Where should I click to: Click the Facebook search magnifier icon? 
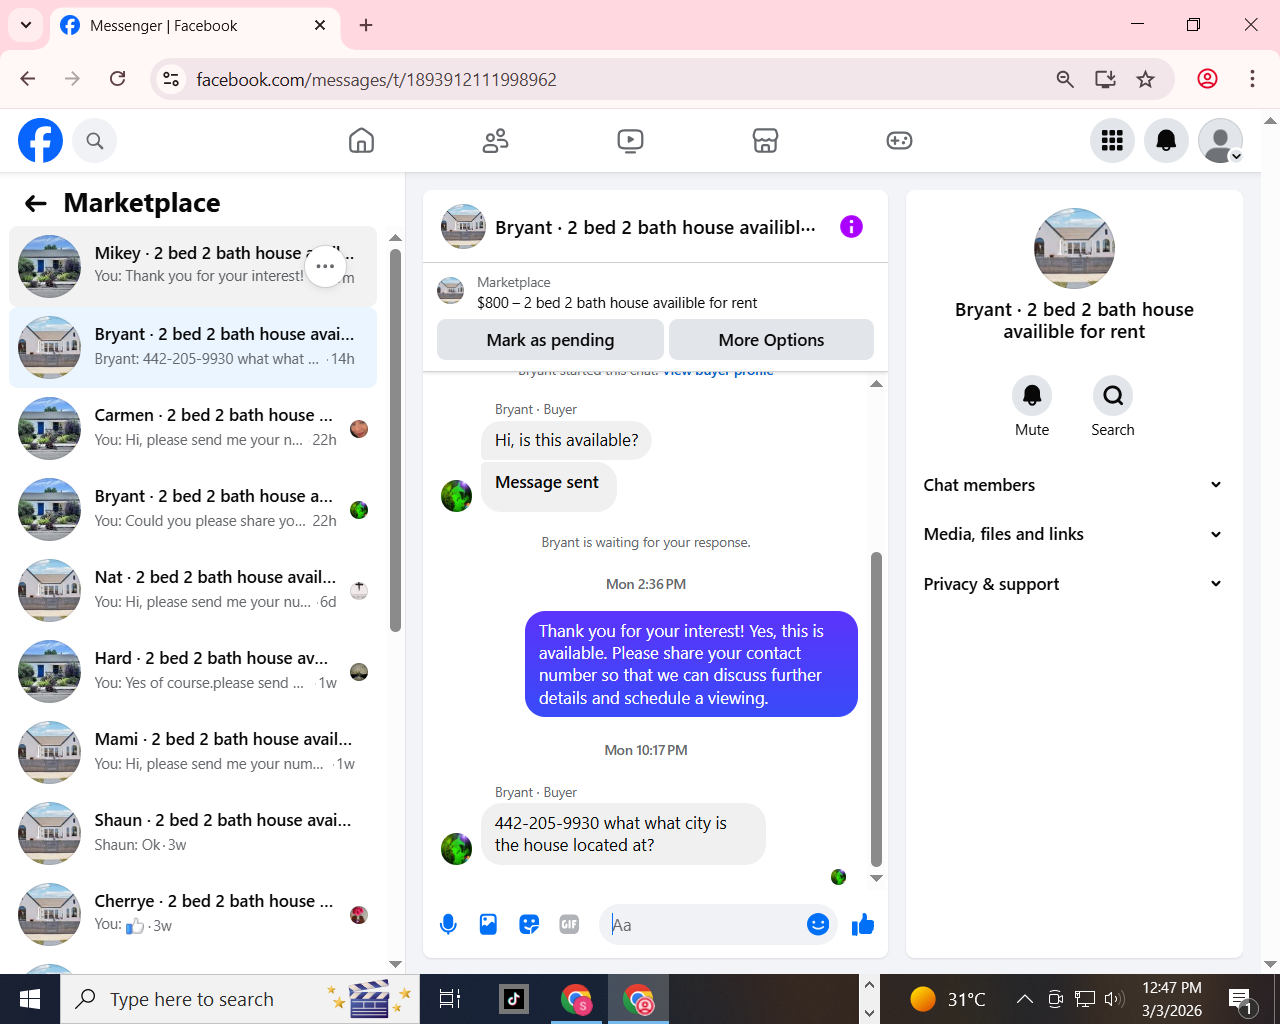[95, 141]
